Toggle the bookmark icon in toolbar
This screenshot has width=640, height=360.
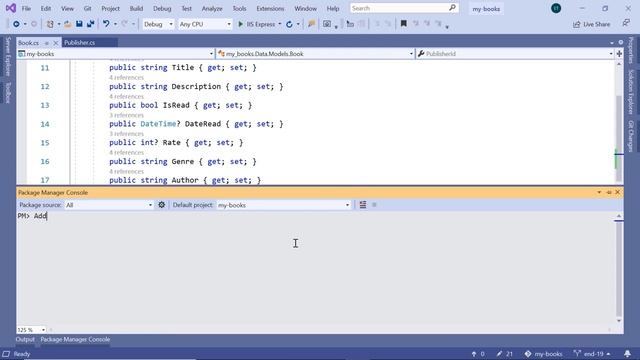404,24
